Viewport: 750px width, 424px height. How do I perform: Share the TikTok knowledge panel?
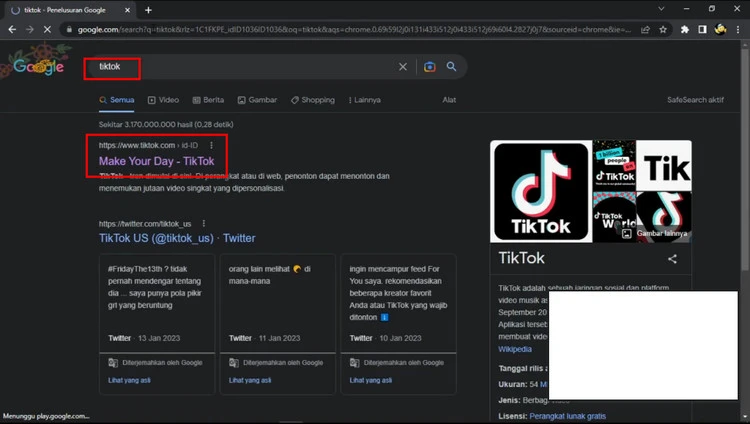click(672, 259)
